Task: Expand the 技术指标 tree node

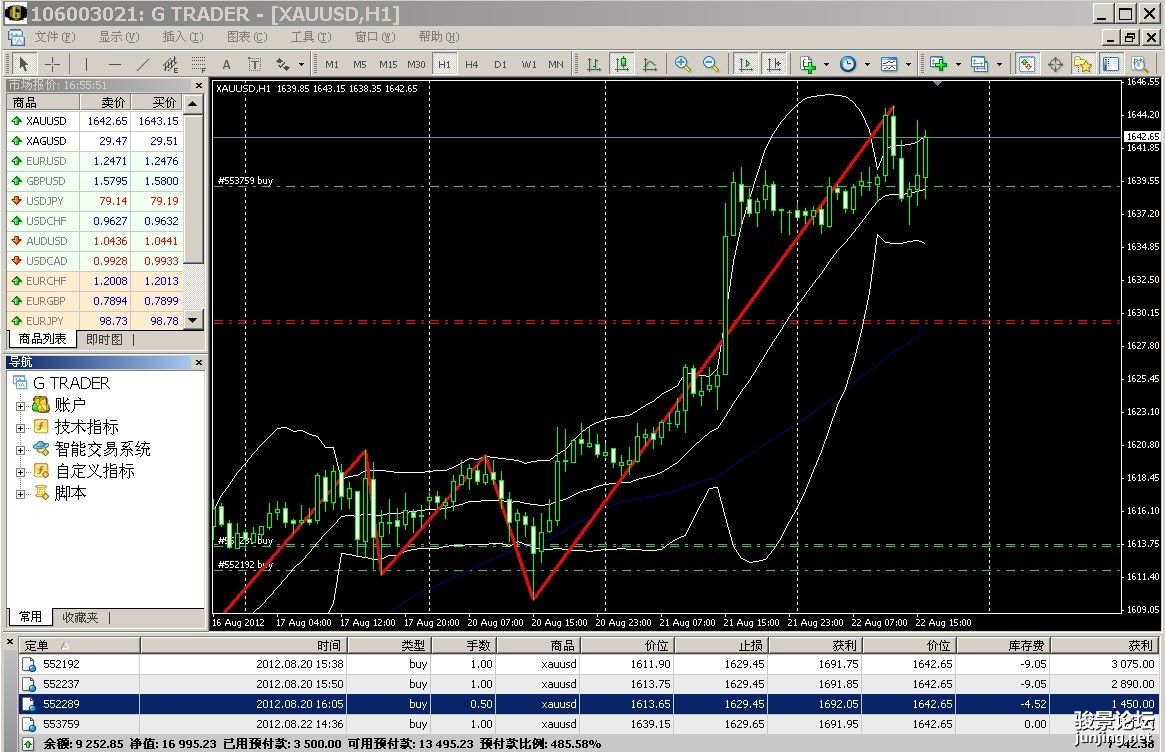Action: pyautogui.click(x=21, y=428)
